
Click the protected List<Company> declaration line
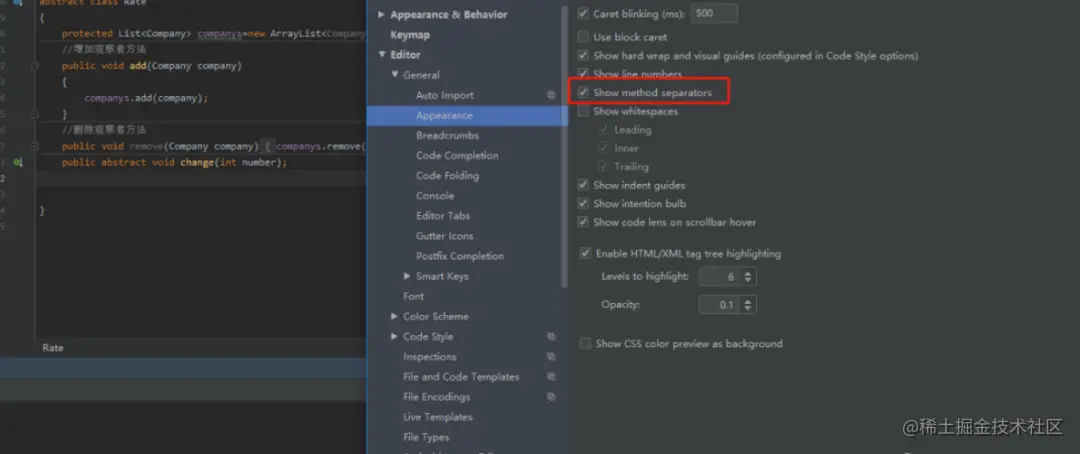(213, 34)
